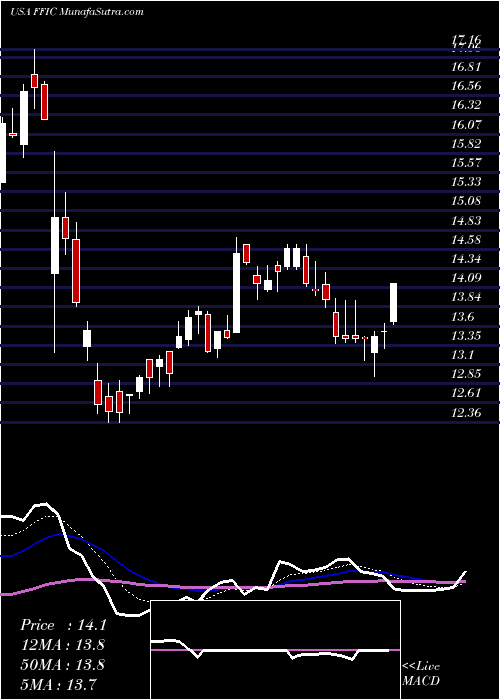
Task: Click the <<Live MACD label
Action: pos(421,673)
